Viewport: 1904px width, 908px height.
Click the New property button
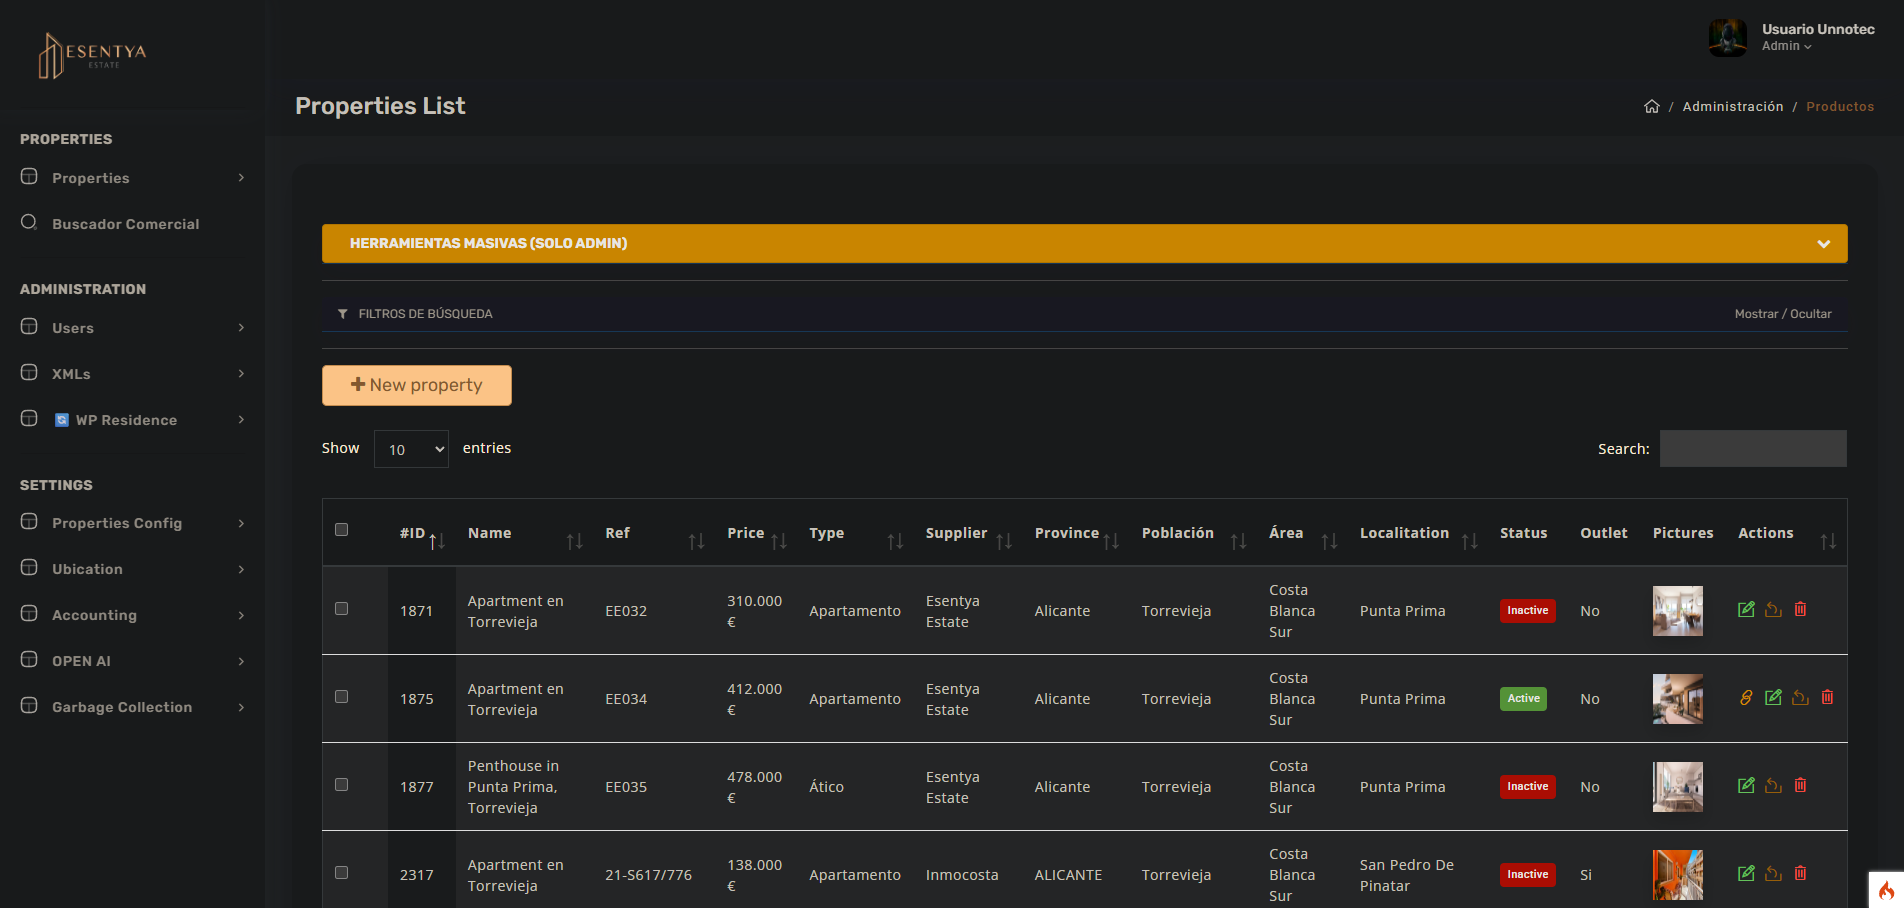(x=417, y=386)
